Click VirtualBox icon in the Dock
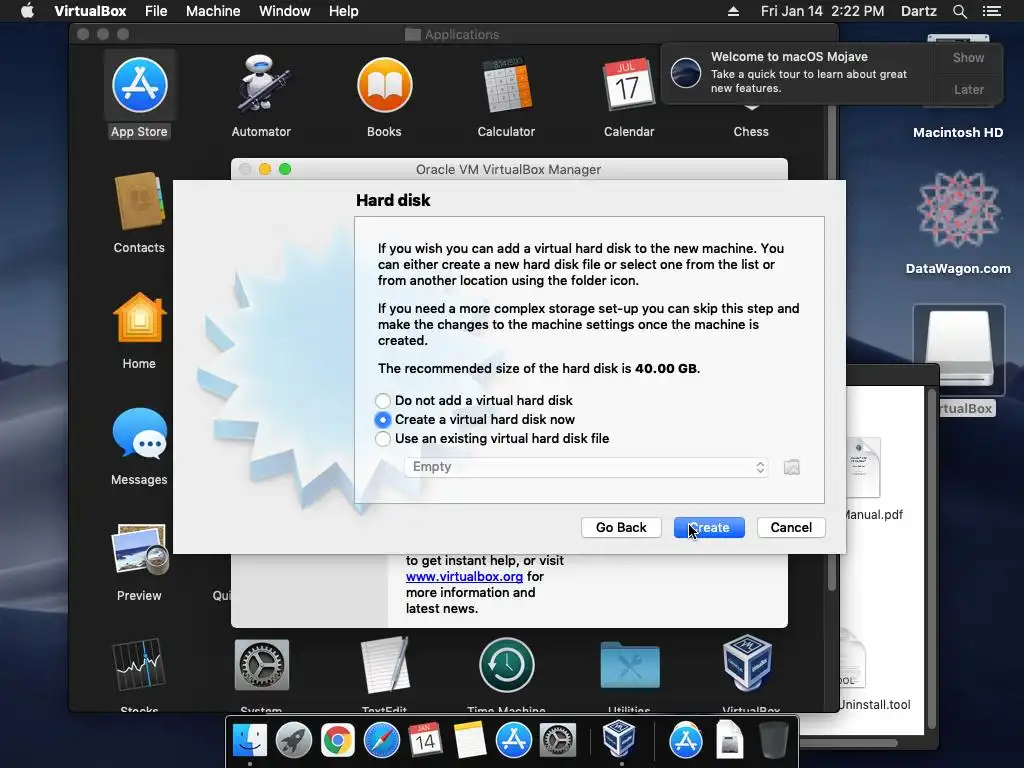1024x768 pixels. 619,740
